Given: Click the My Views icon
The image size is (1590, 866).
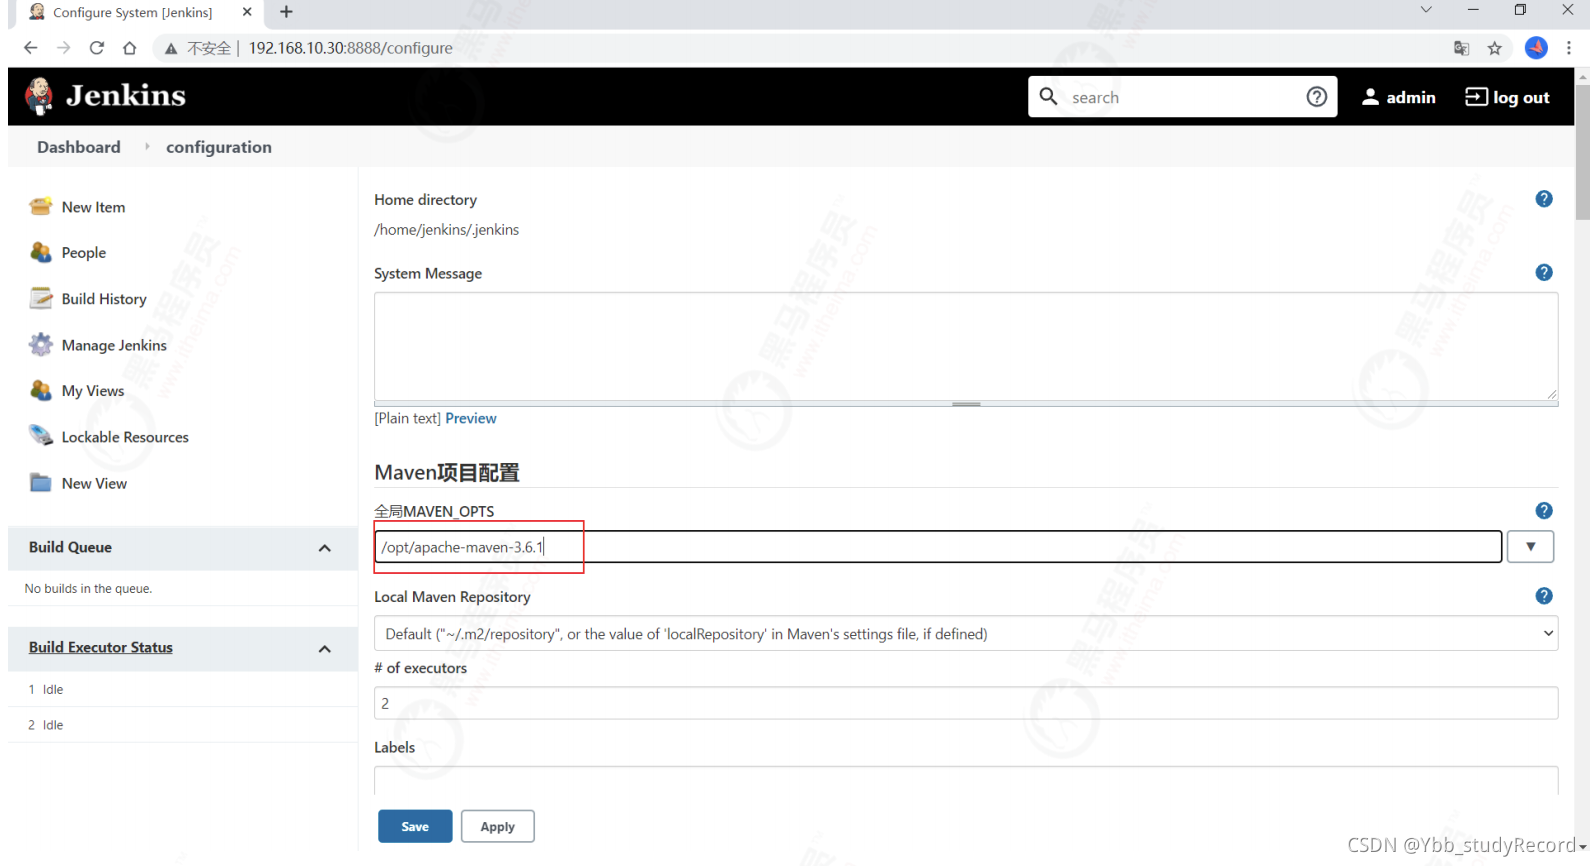Looking at the screenshot, I should pos(41,391).
